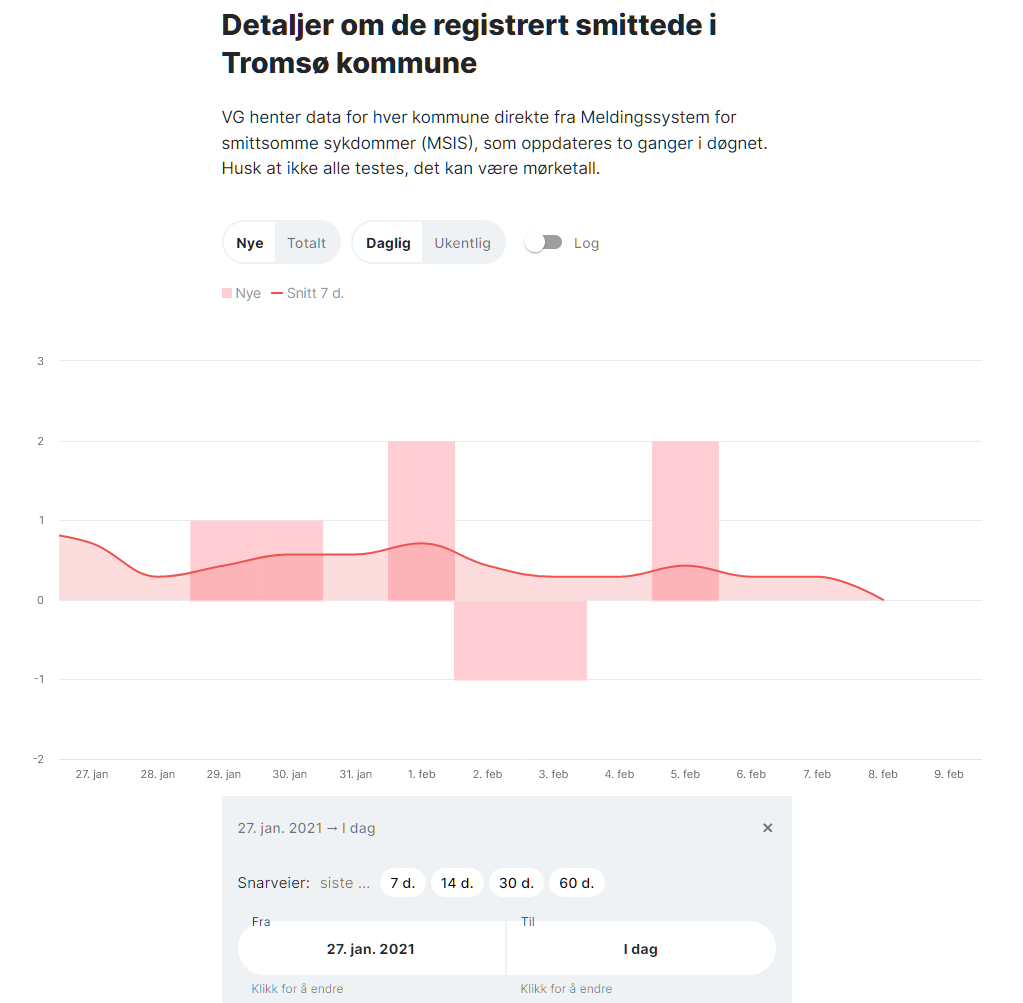Viewport: 1023px width, 1003px height.
Task: Choose the 14 d. shortcut
Action: 457,883
